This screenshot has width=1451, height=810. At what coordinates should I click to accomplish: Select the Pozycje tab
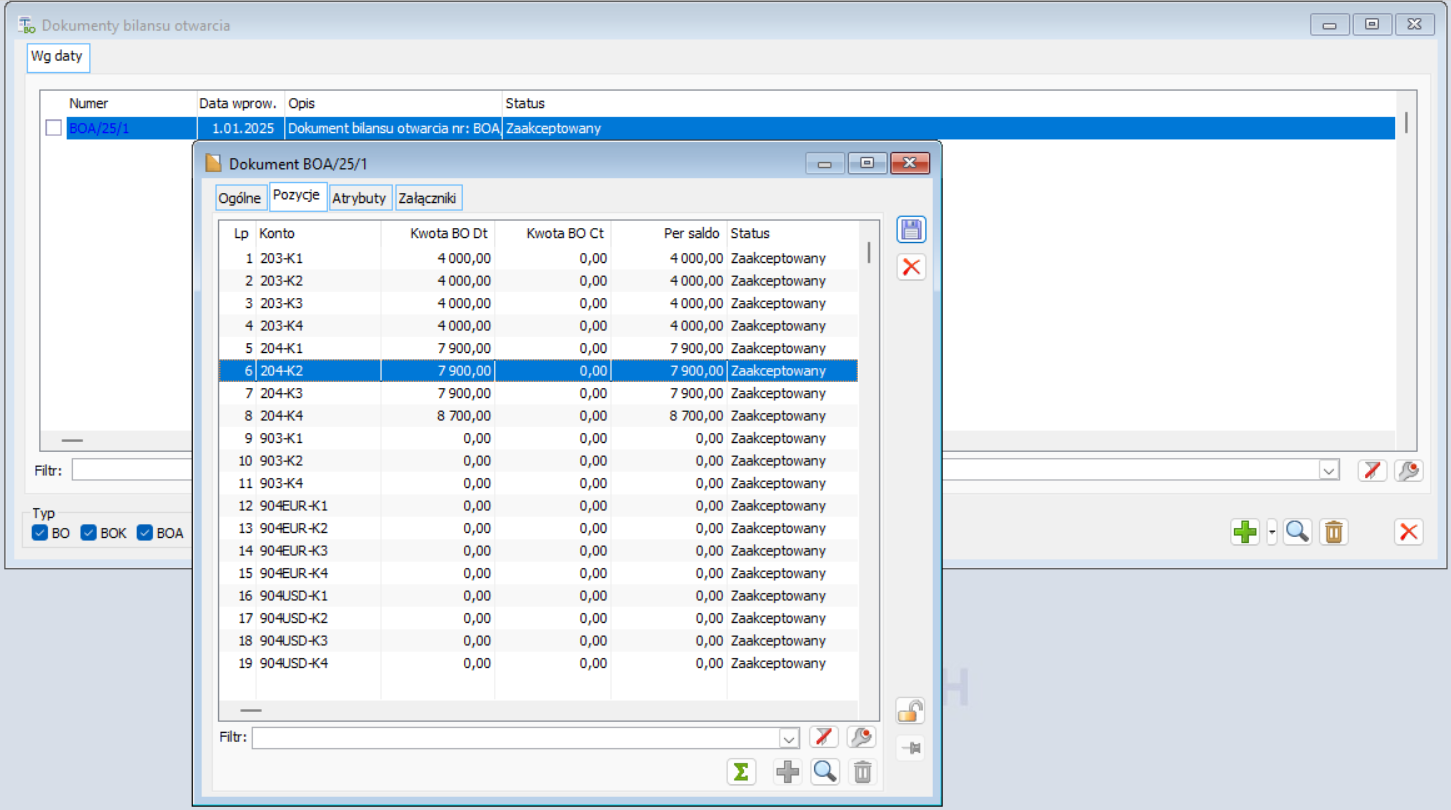tap(298, 196)
